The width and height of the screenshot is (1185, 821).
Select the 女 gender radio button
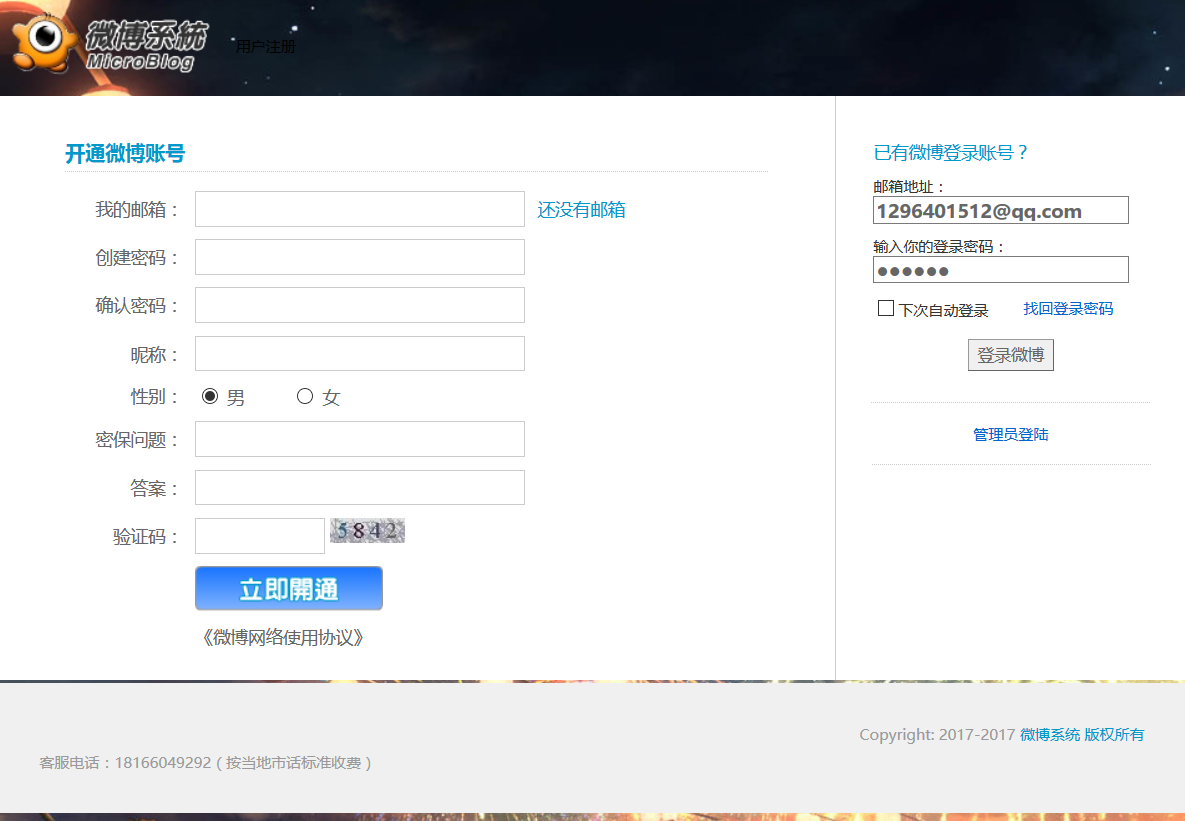pyautogui.click(x=305, y=396)
